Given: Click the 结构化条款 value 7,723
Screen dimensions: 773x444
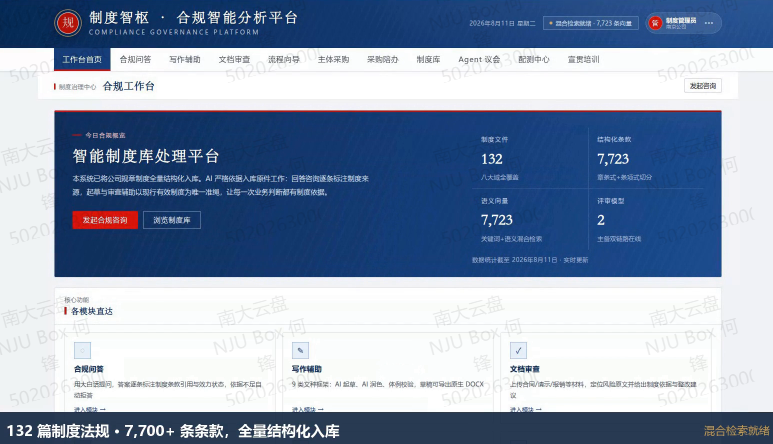Looking at the screenshot, I should point(613,159).
